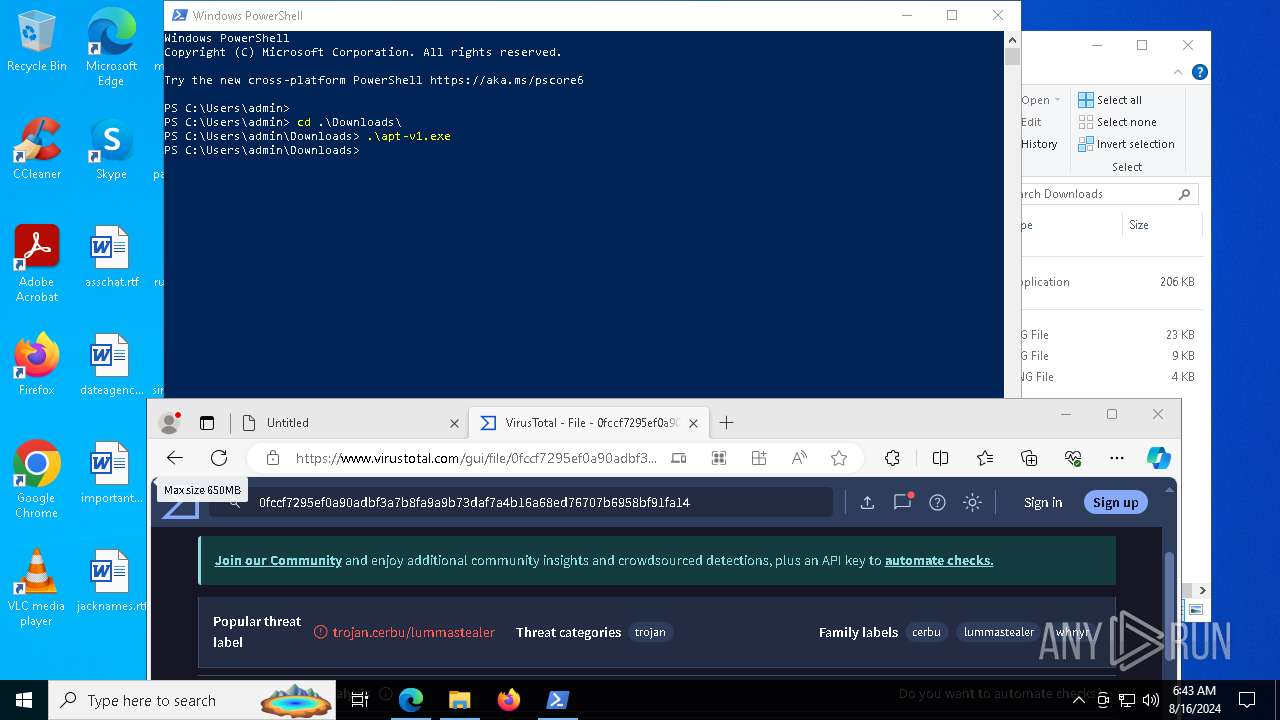The image size is (1280, 720).
Task: View site information lock icon
Action: click(x=272, y=458)
